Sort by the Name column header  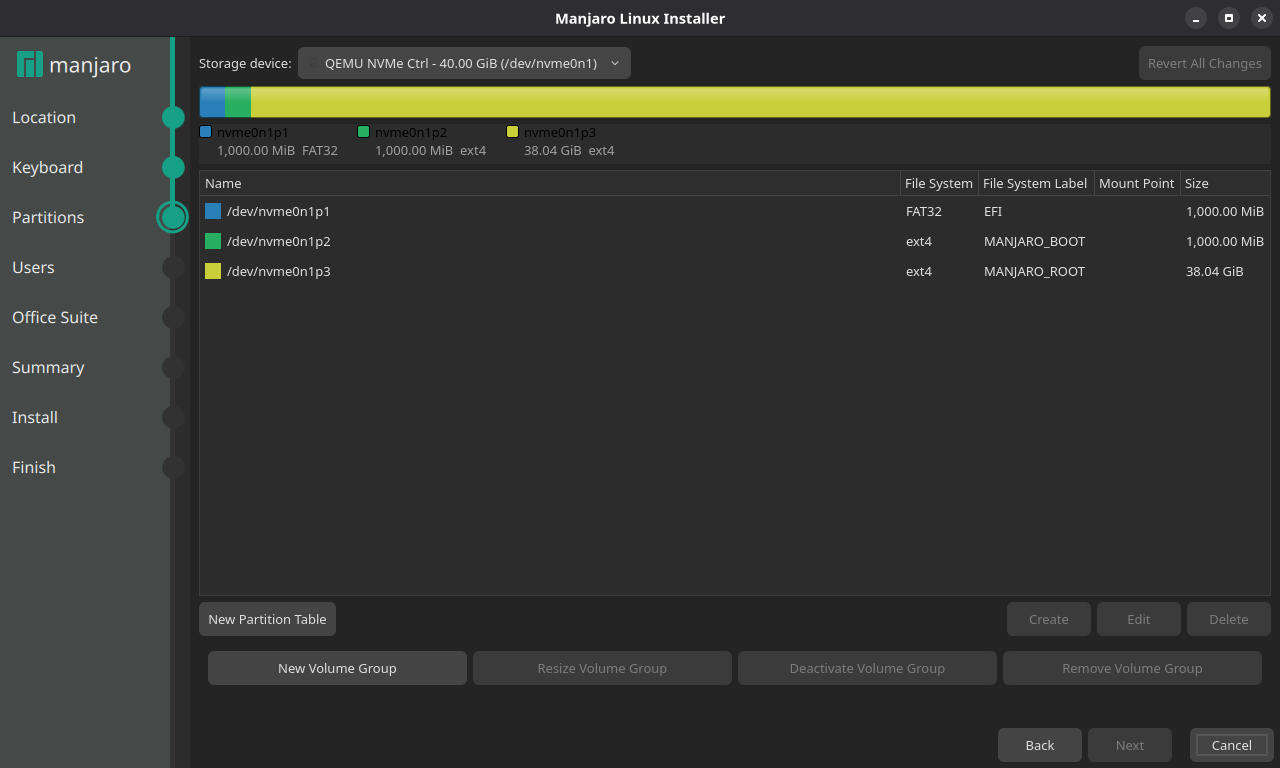tap(550, 184)
